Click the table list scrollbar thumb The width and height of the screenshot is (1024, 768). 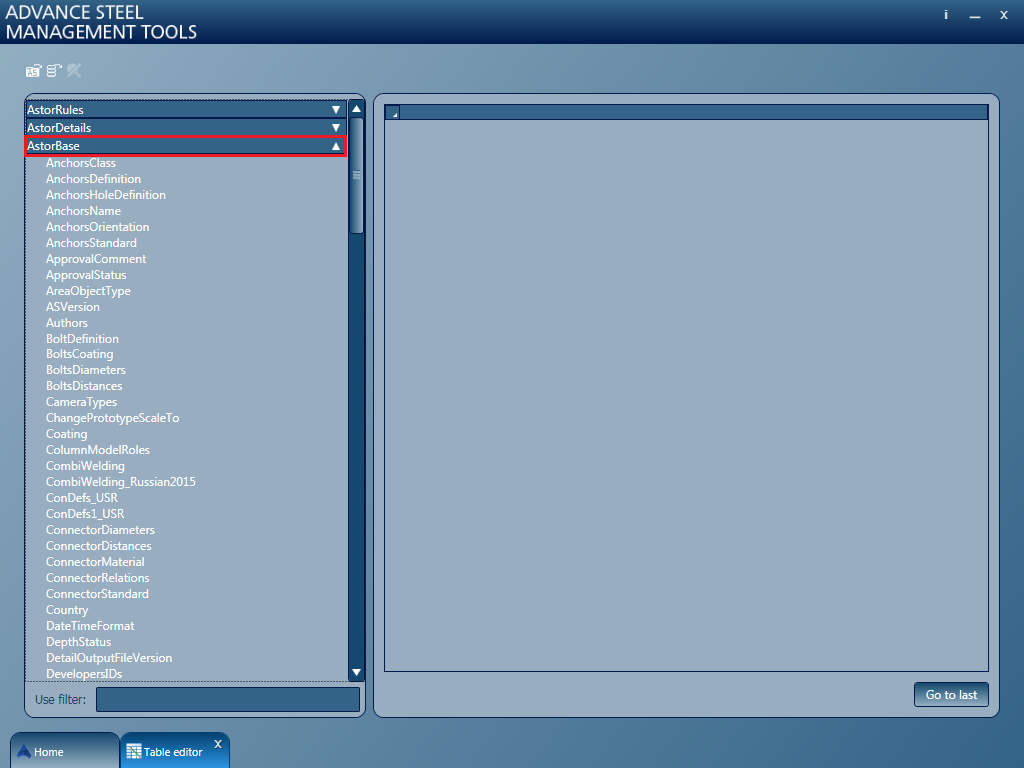point(357,175)
